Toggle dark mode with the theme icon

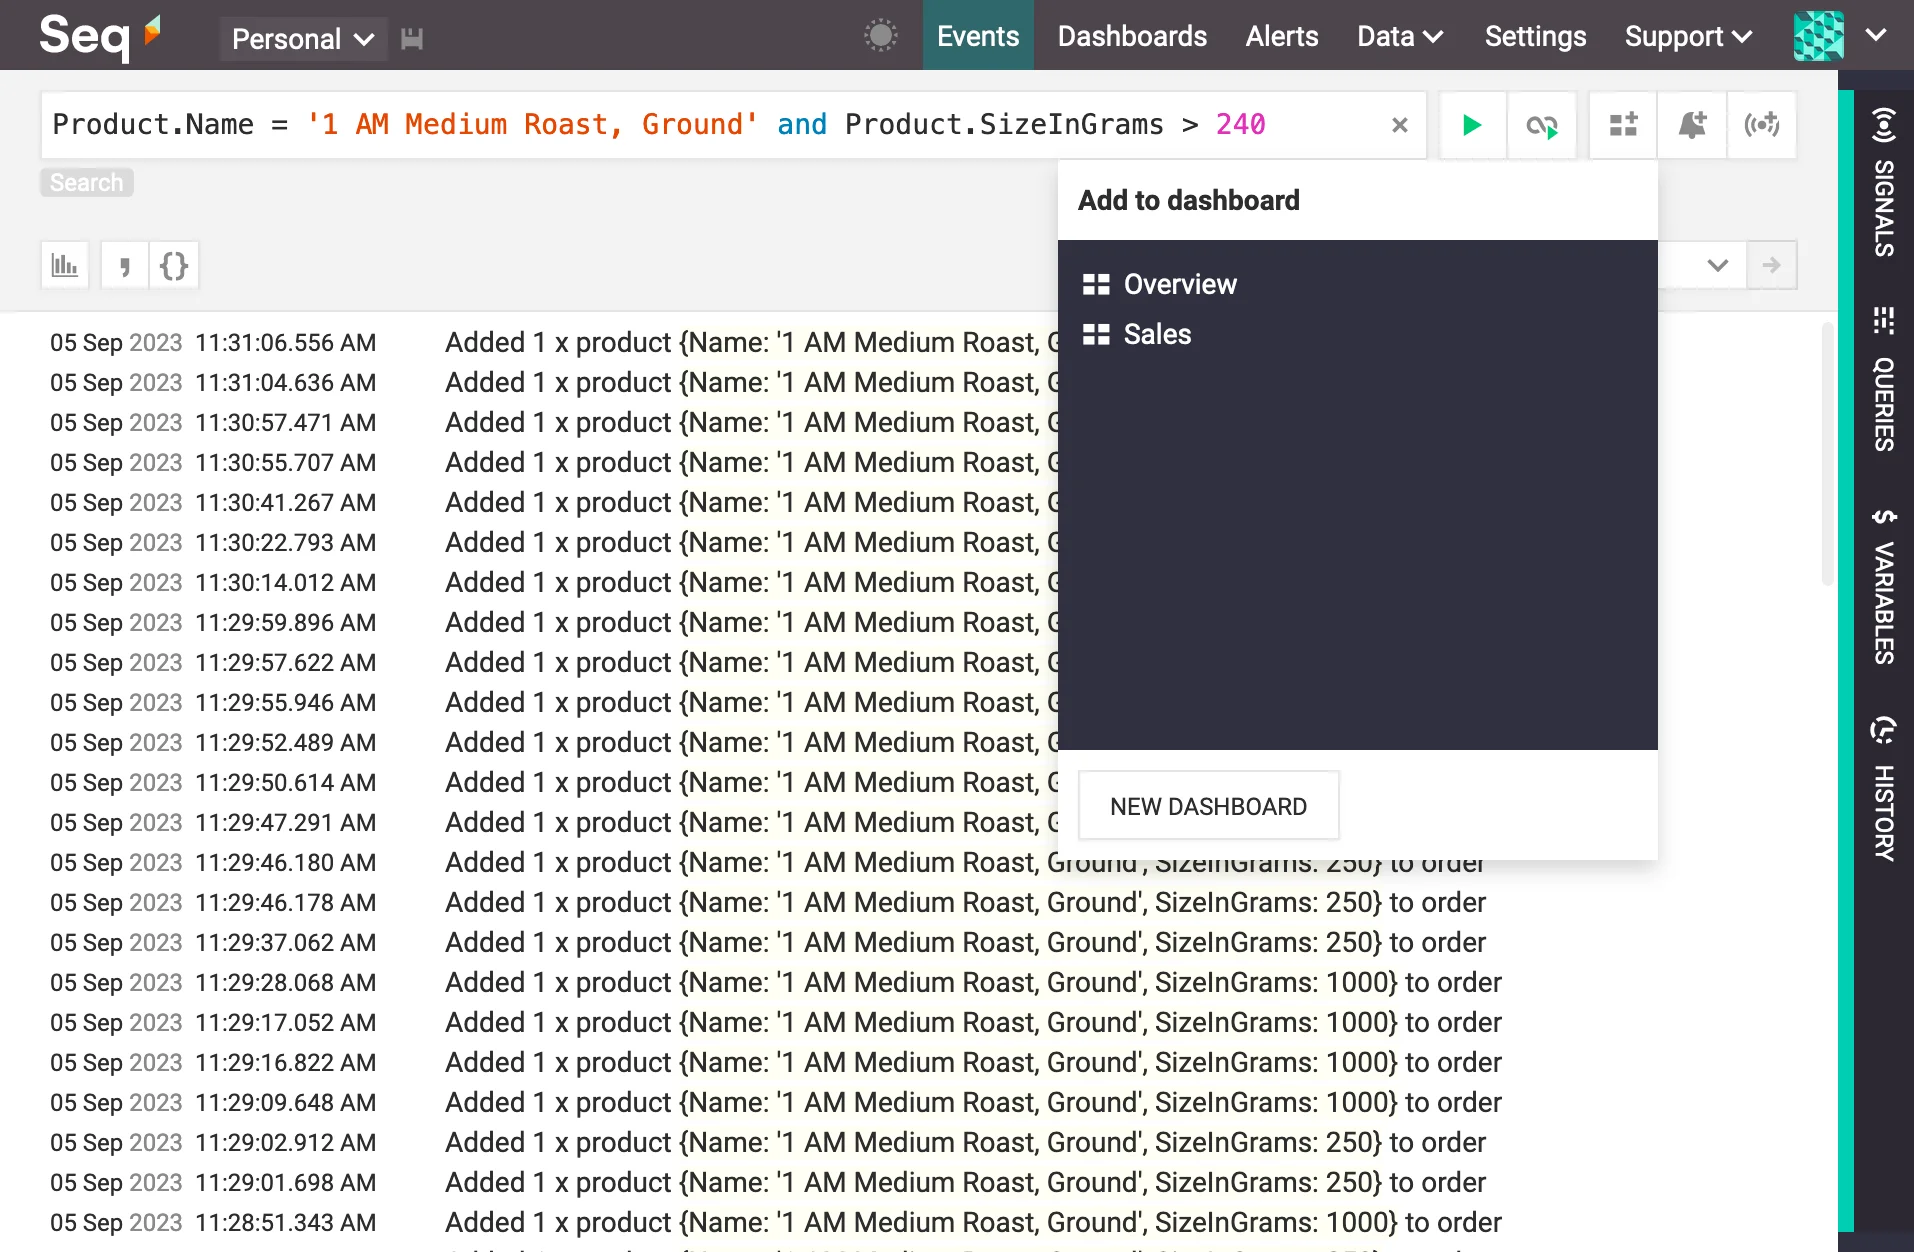click(880, 35)
